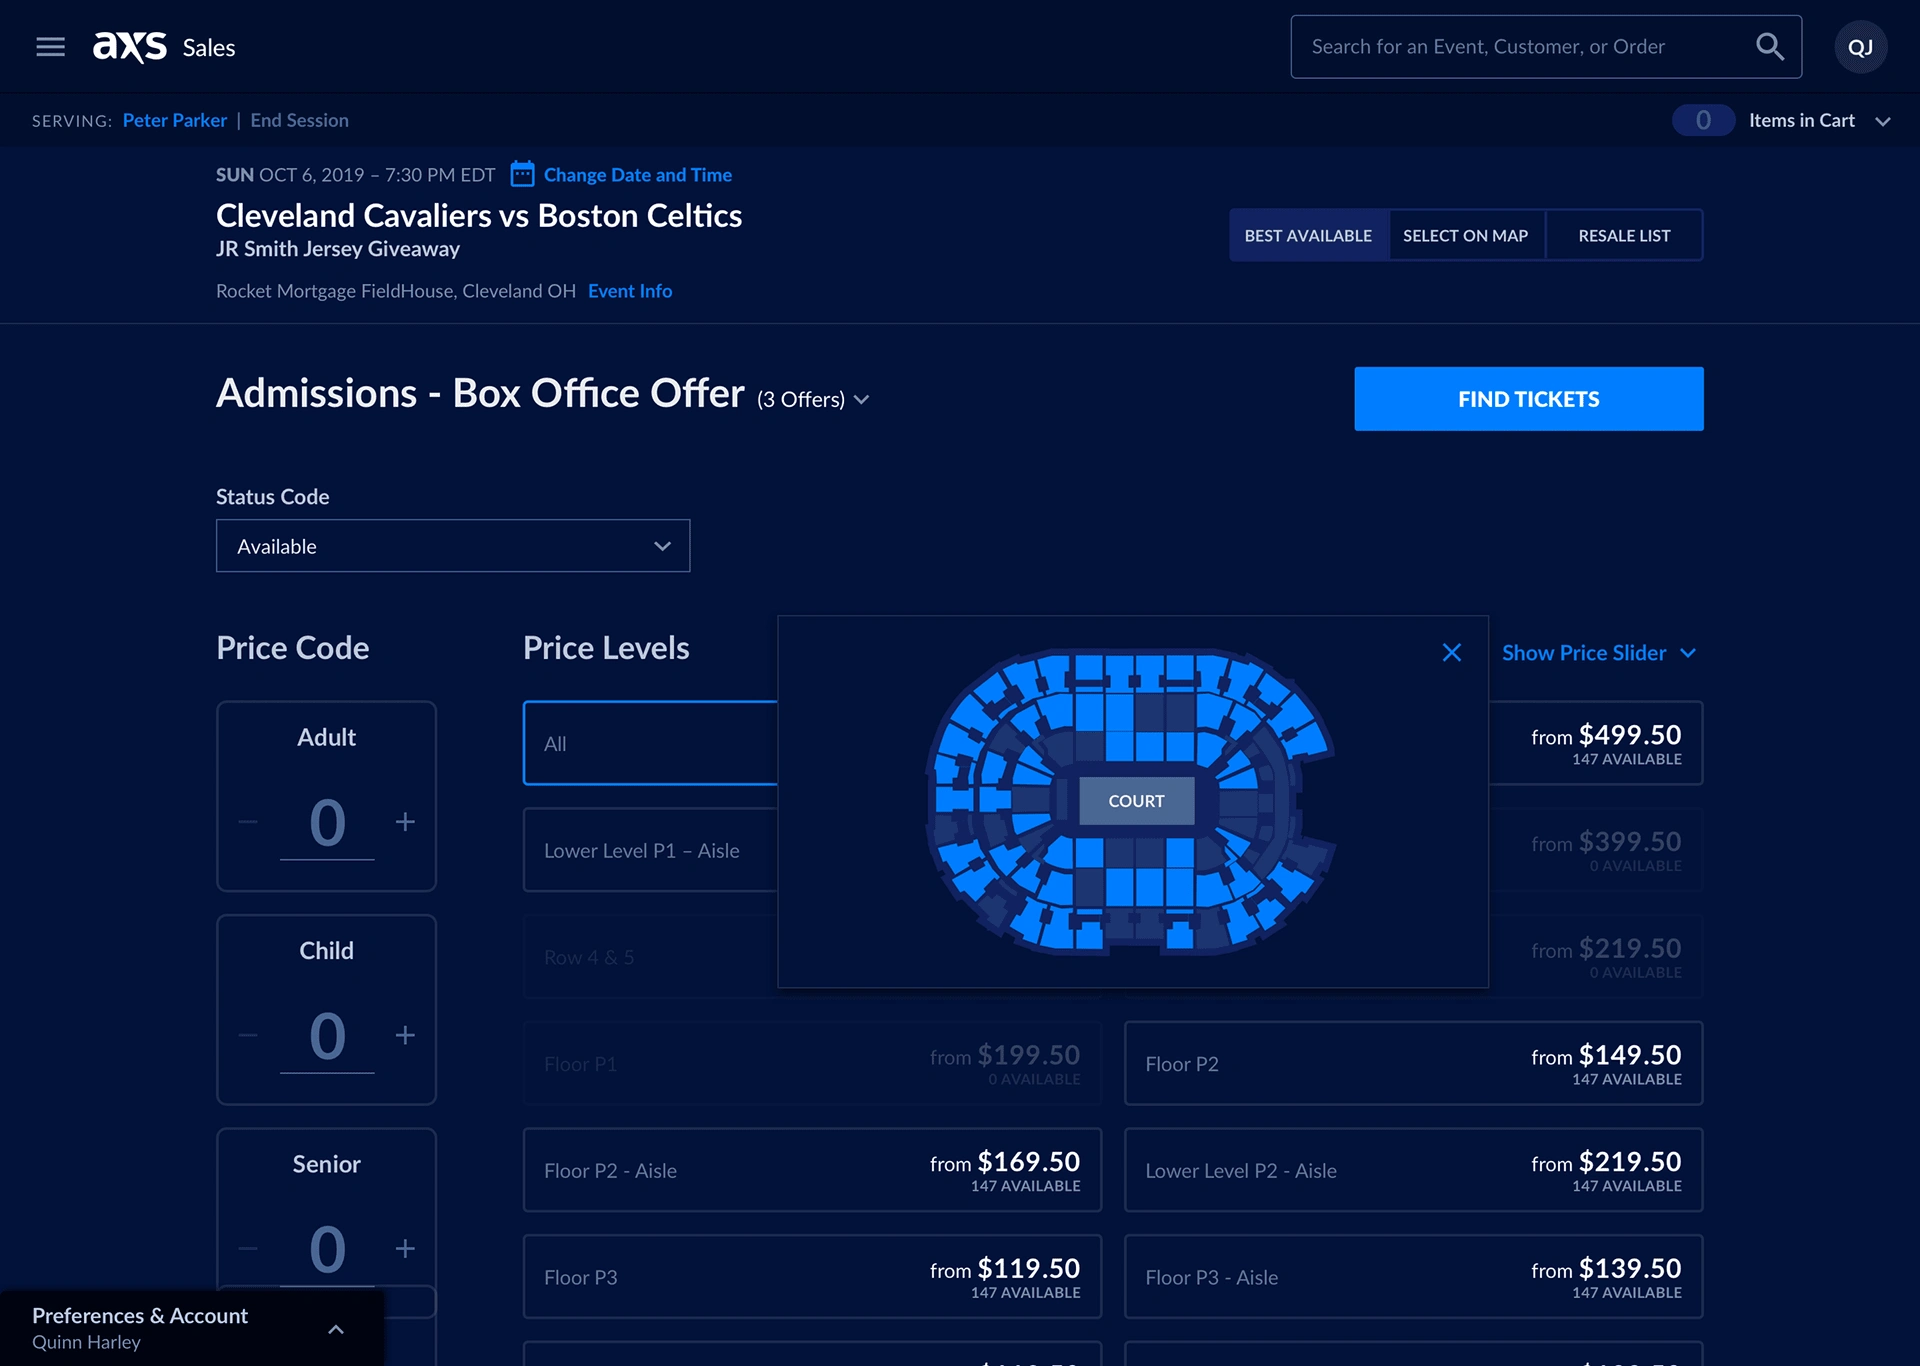Select the Floor P2 price level

tap(1412, 1063)
